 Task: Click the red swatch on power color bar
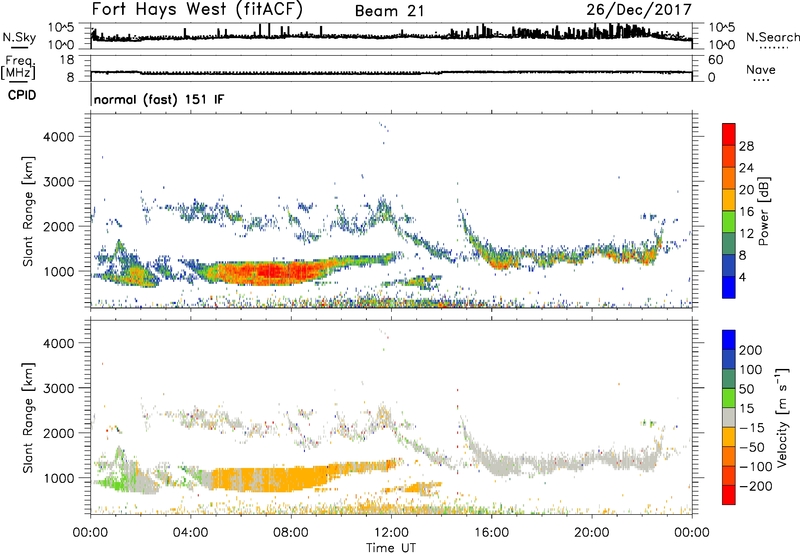click(x=729, y=134)
